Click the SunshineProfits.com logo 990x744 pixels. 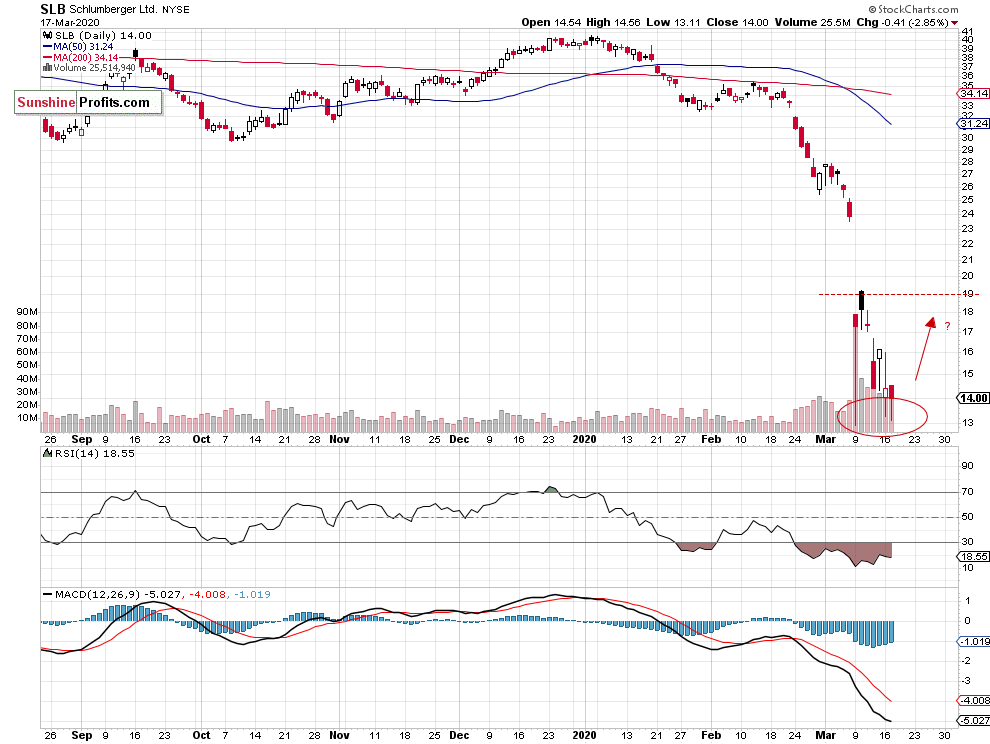pyautogui.click(x=88, y=102)
